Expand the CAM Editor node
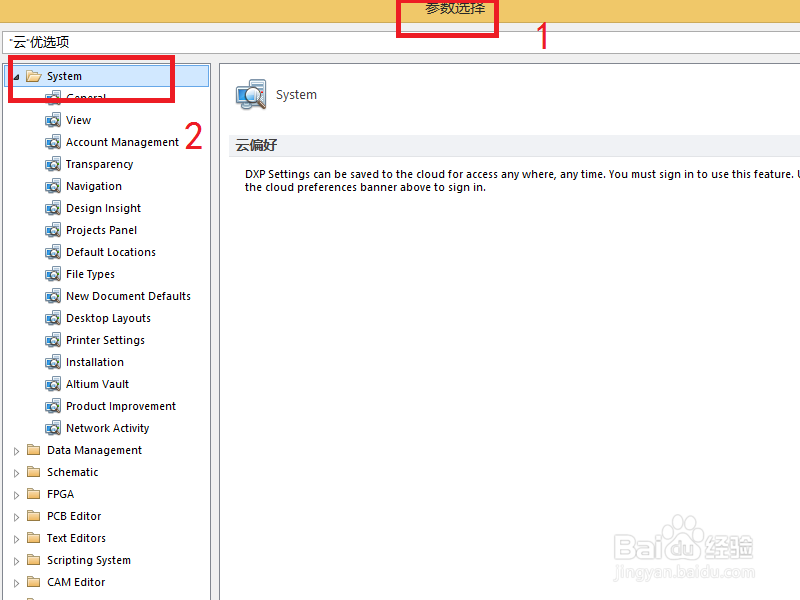Image resolution: width=800 pixels, height=600 pixels. (16, 583)
